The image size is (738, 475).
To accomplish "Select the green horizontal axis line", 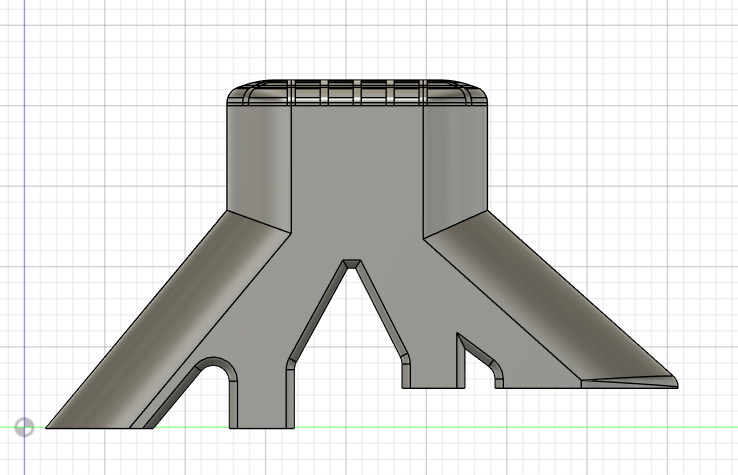I will [x=400, y=428].
